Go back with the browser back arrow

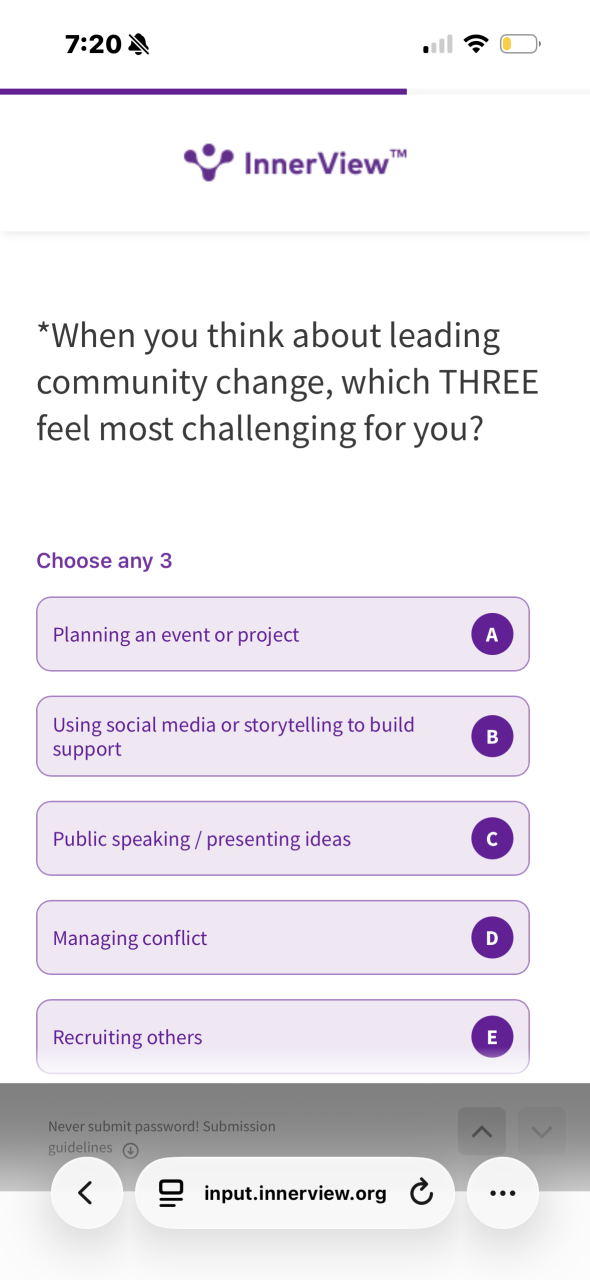[x=86, y=1192]
